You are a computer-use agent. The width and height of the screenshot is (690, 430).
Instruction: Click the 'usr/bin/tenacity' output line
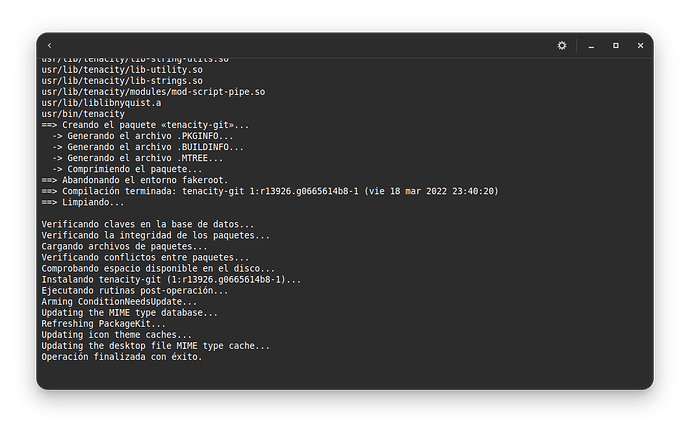click(83, 114)
